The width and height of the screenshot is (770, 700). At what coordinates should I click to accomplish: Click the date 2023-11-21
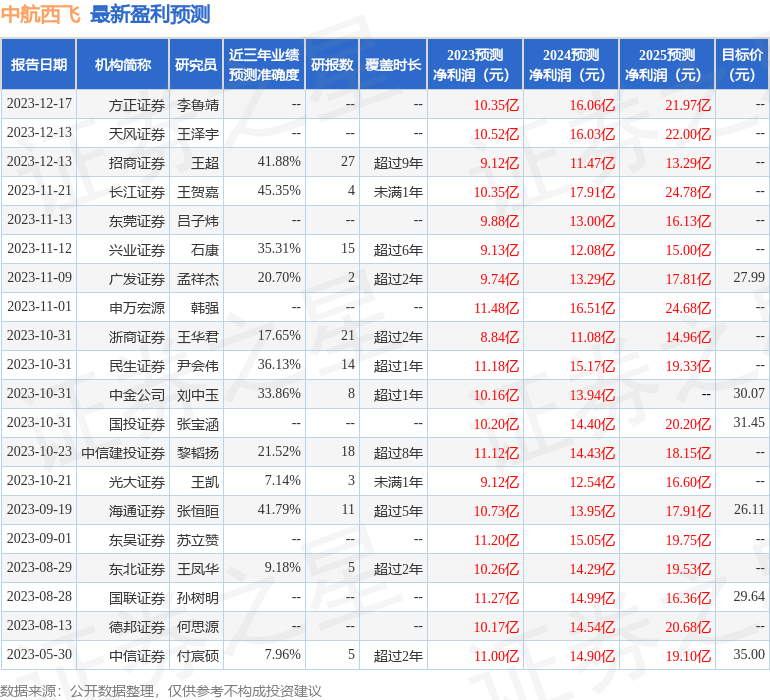coord(39,190)
